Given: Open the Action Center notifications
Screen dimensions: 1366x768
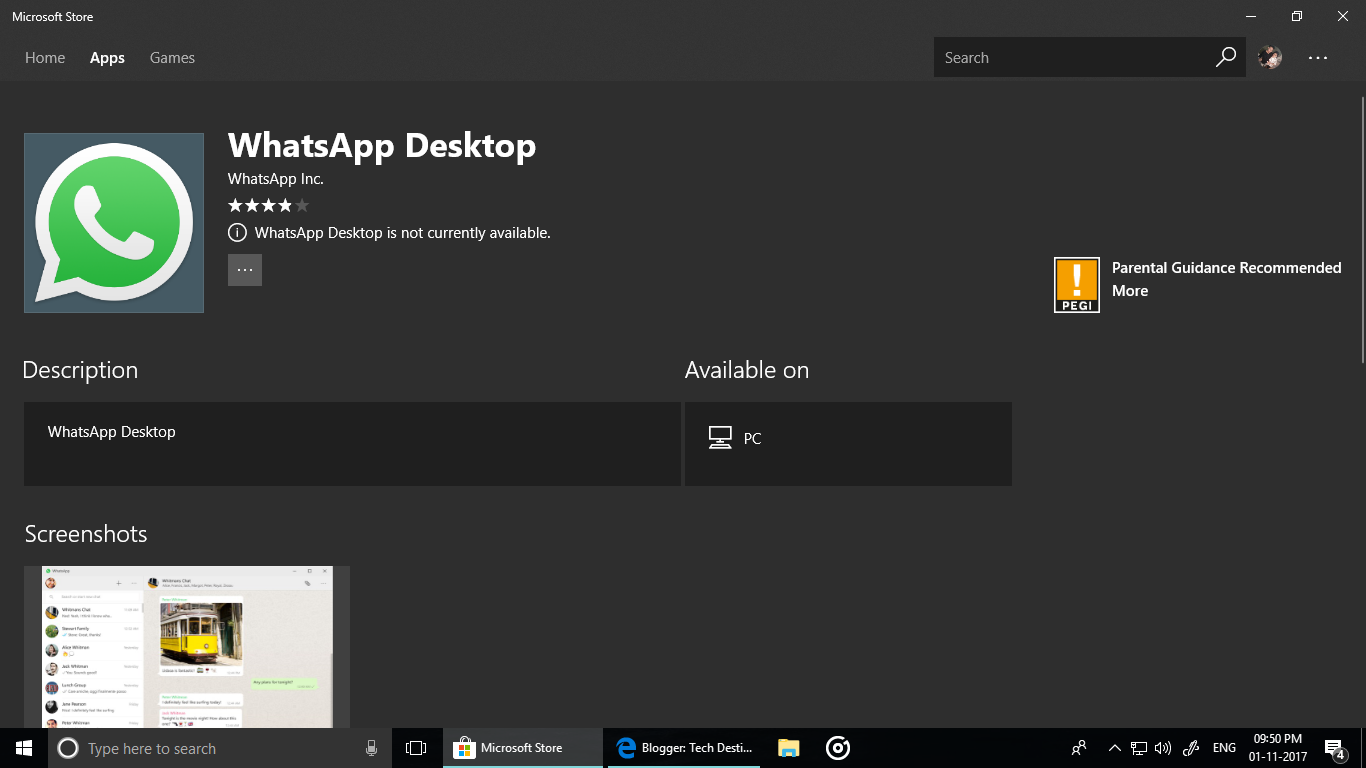Looking at the screenshot, I should click(x=1334, y=748).
